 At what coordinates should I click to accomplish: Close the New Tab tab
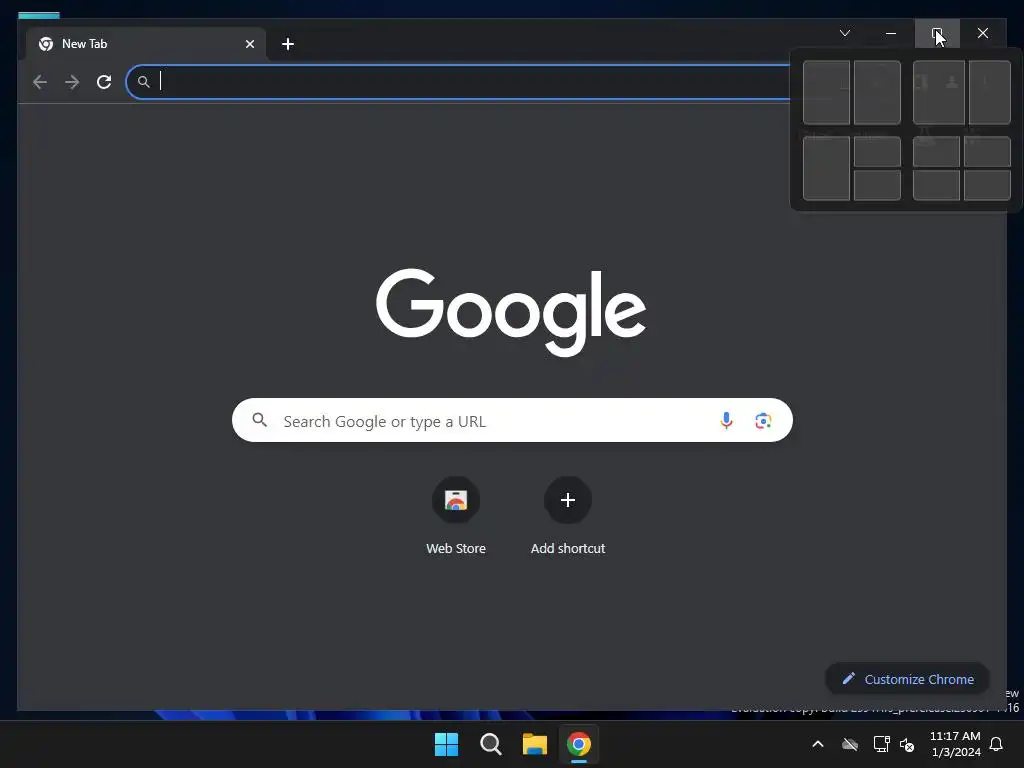tap(249, 44)
